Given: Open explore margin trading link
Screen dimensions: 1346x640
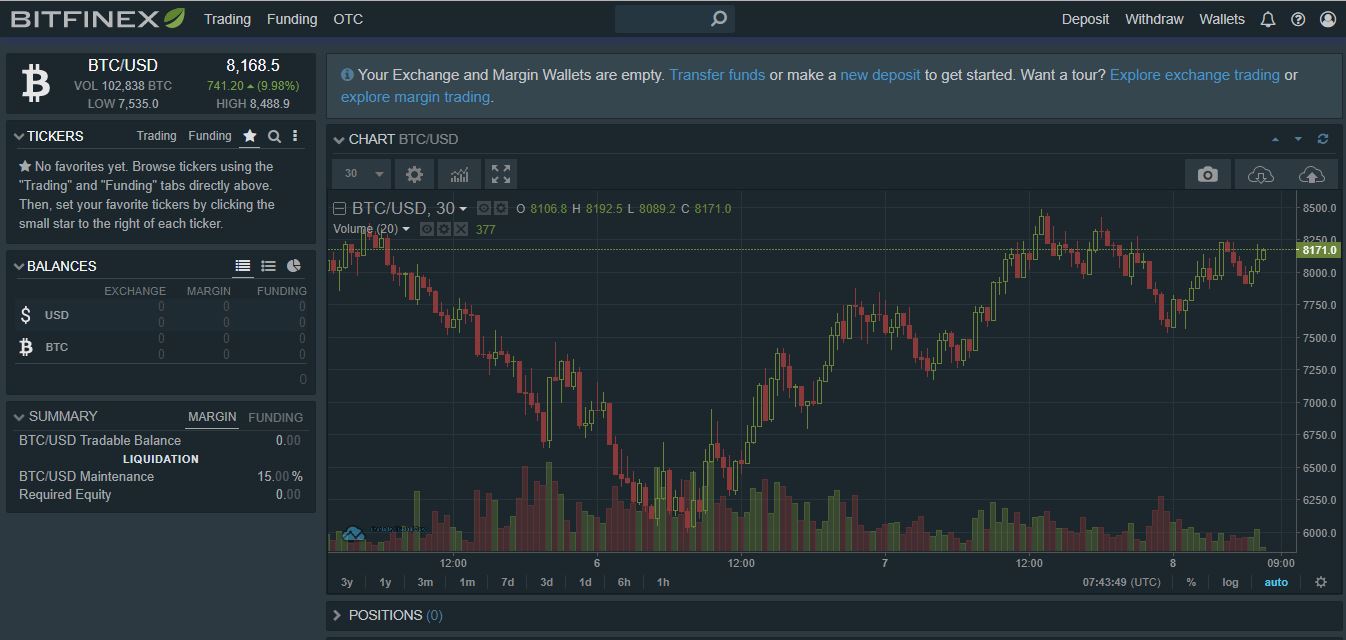Looking at the screenshot, I should (415, 97).
